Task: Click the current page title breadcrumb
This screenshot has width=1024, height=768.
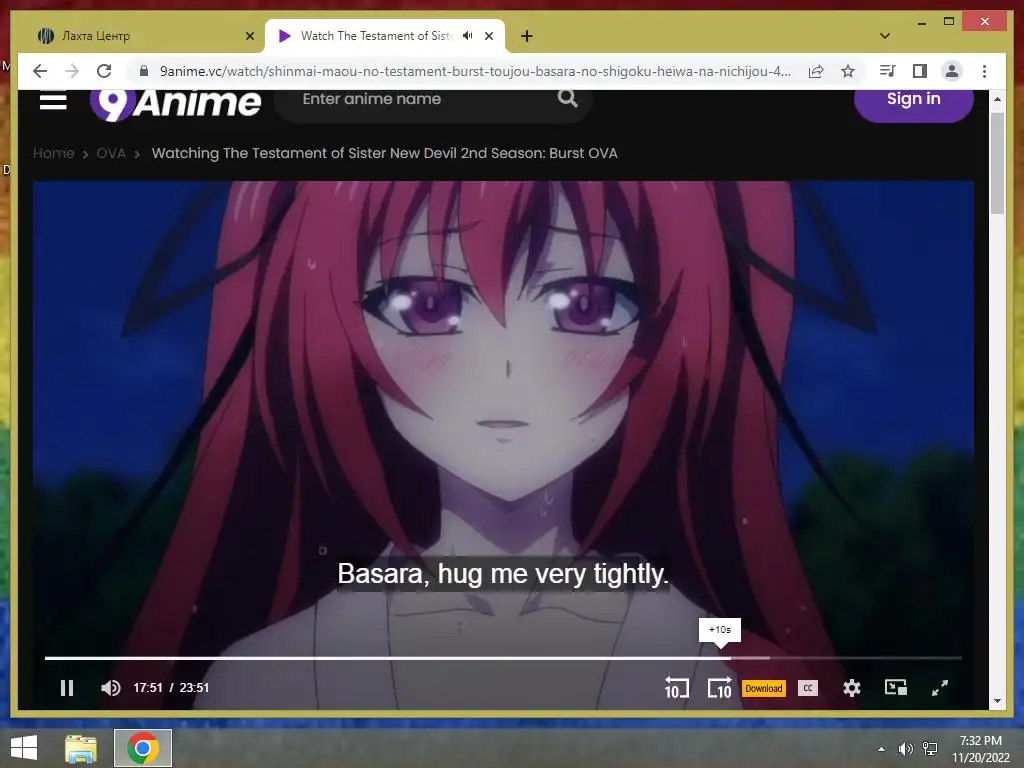Action: coord(385,153)
